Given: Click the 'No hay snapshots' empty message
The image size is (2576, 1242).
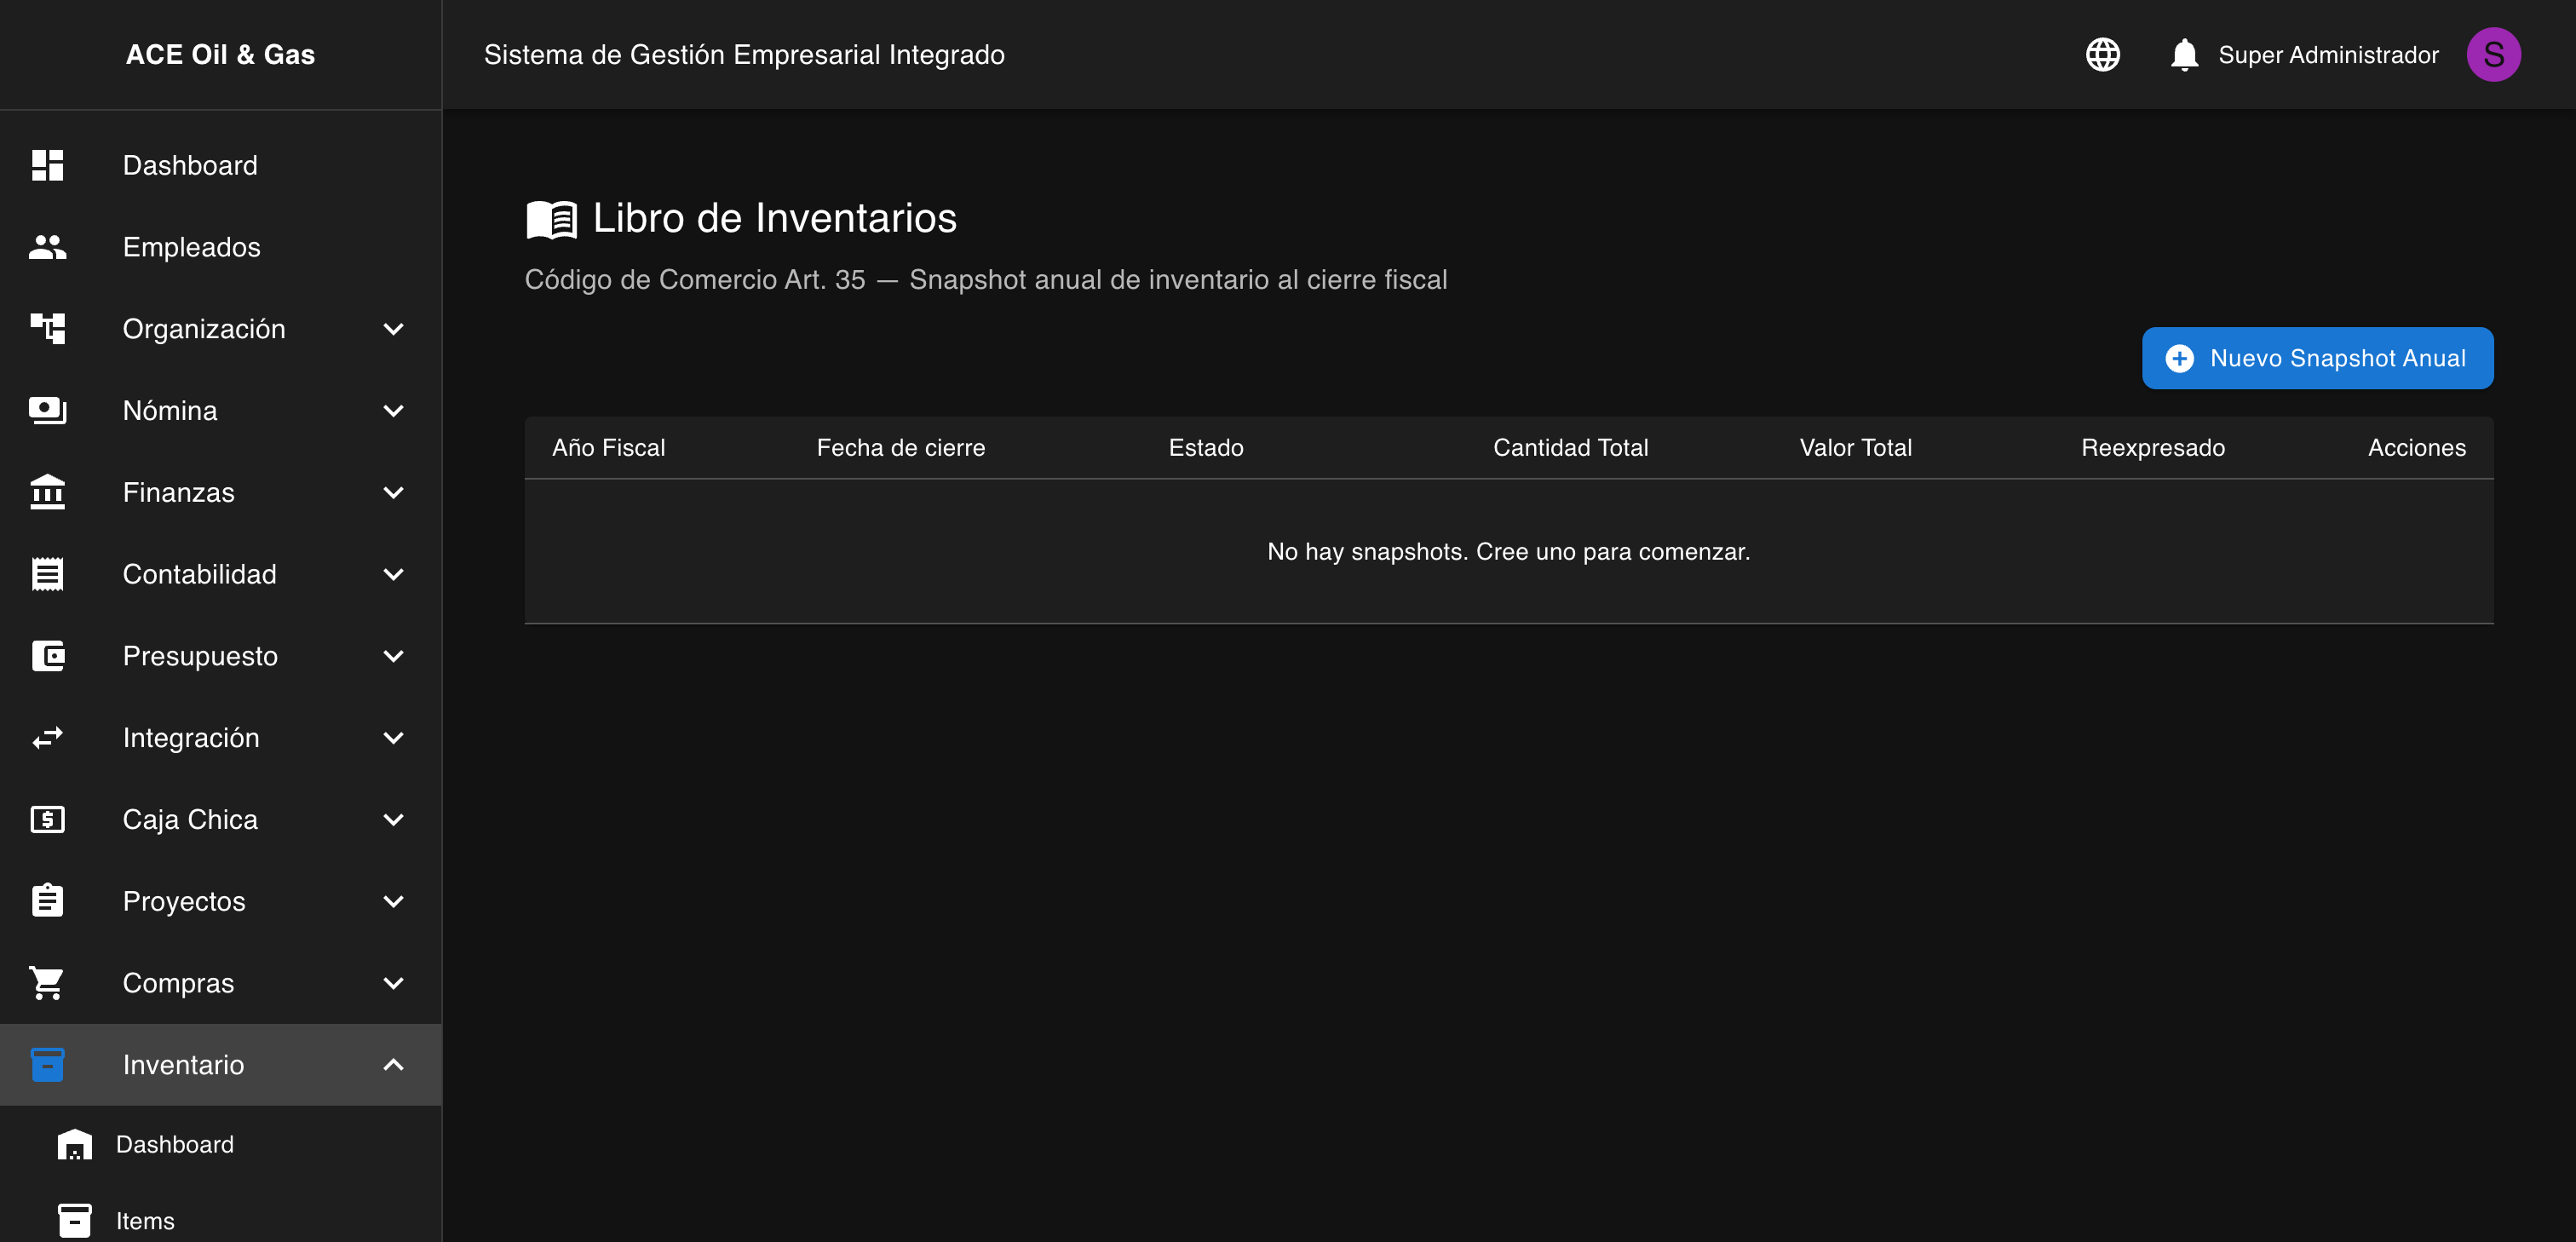Looking at the screenshot, I should click(x=1508, y=552).
